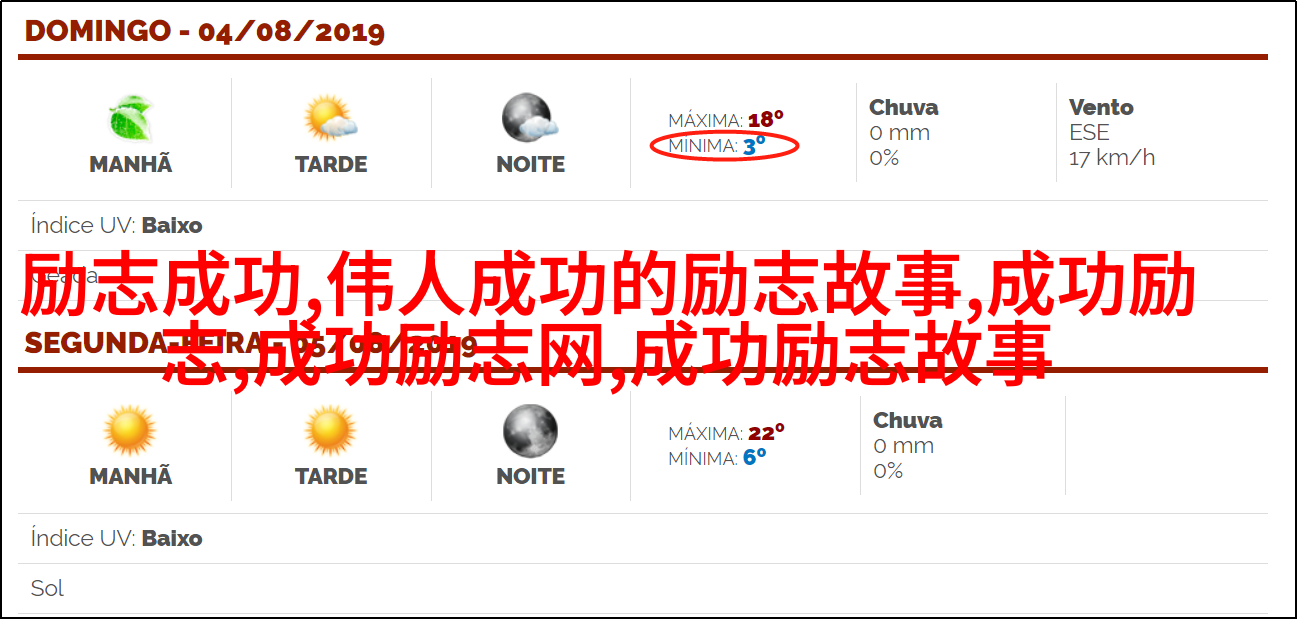The height and width of the screenshot is (620, 1299).
Task: Click Monday's night moon icon
Action: (x=530, y=431)
